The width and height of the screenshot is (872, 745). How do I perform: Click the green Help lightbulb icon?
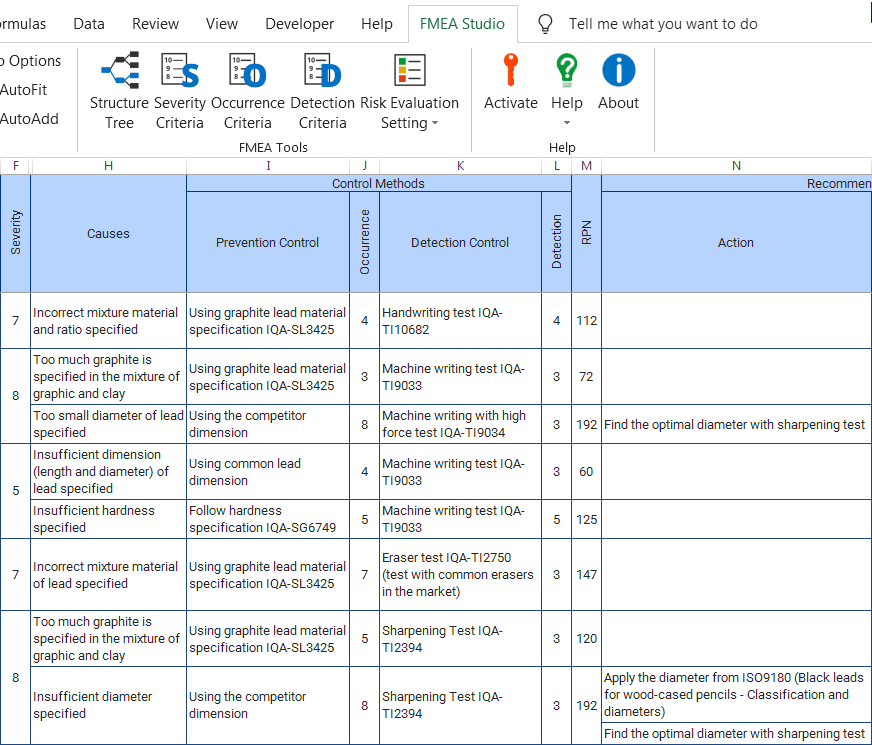pos(566,72)
